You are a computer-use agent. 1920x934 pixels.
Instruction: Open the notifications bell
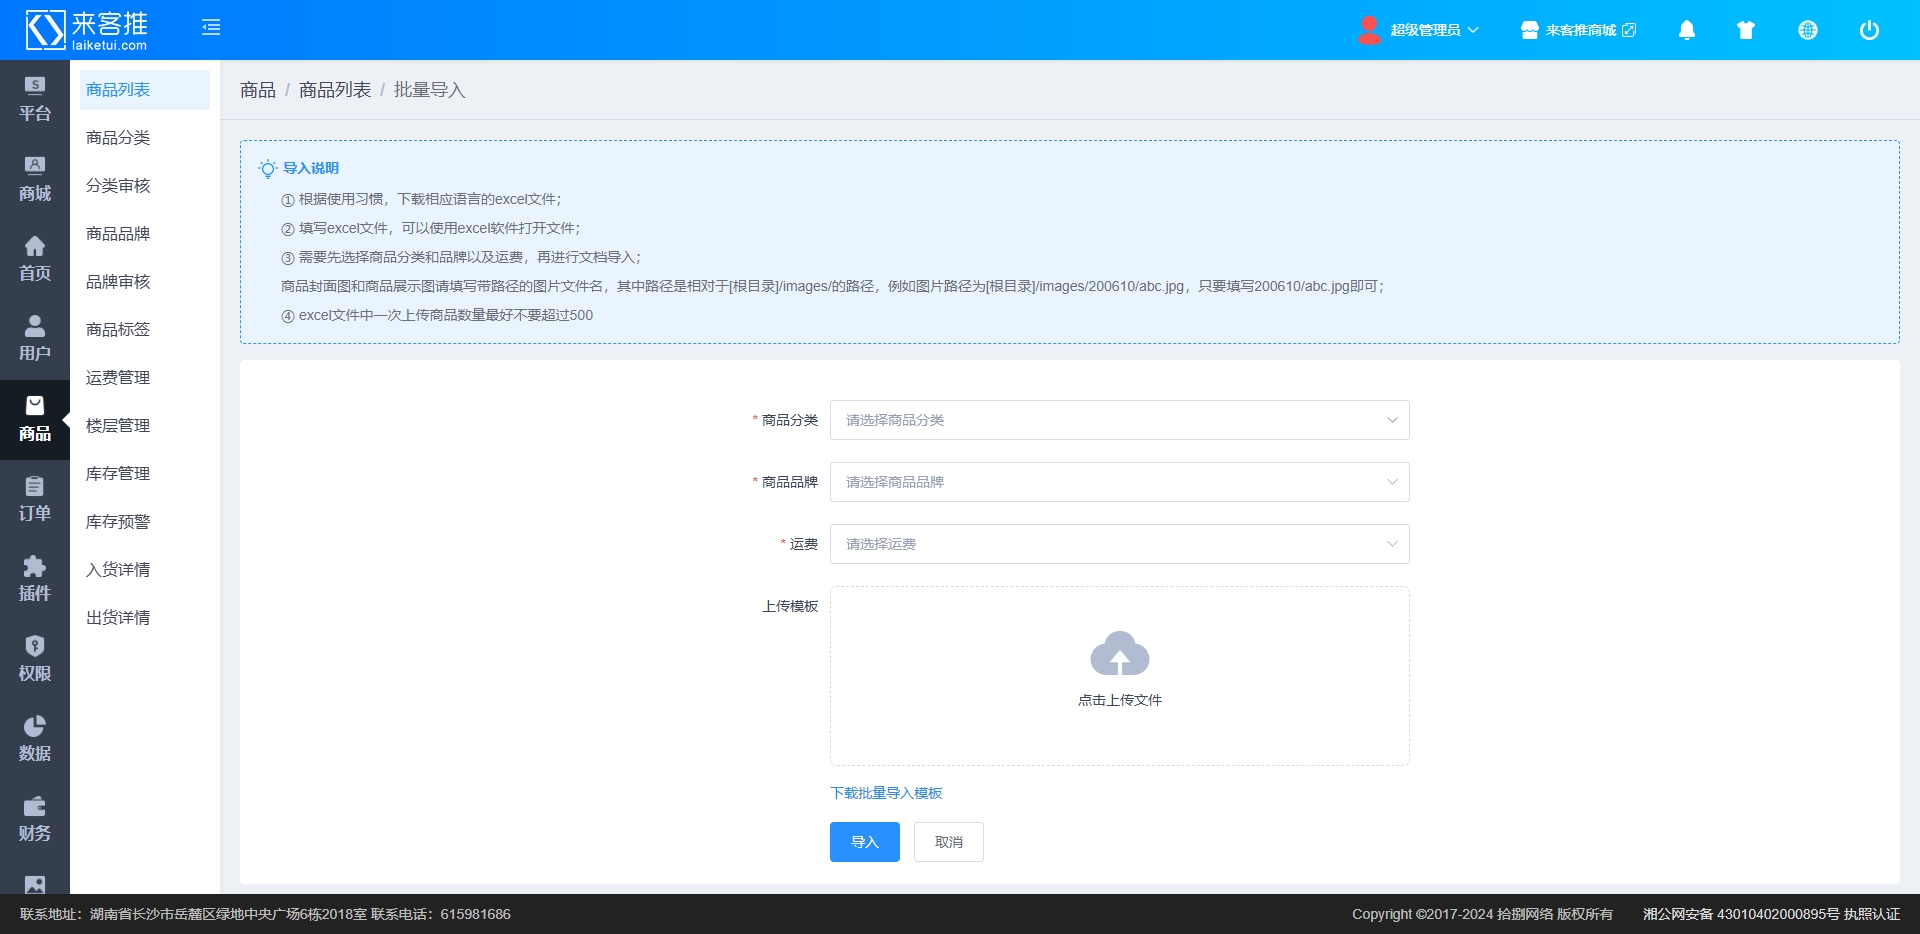click(1686, 30)
